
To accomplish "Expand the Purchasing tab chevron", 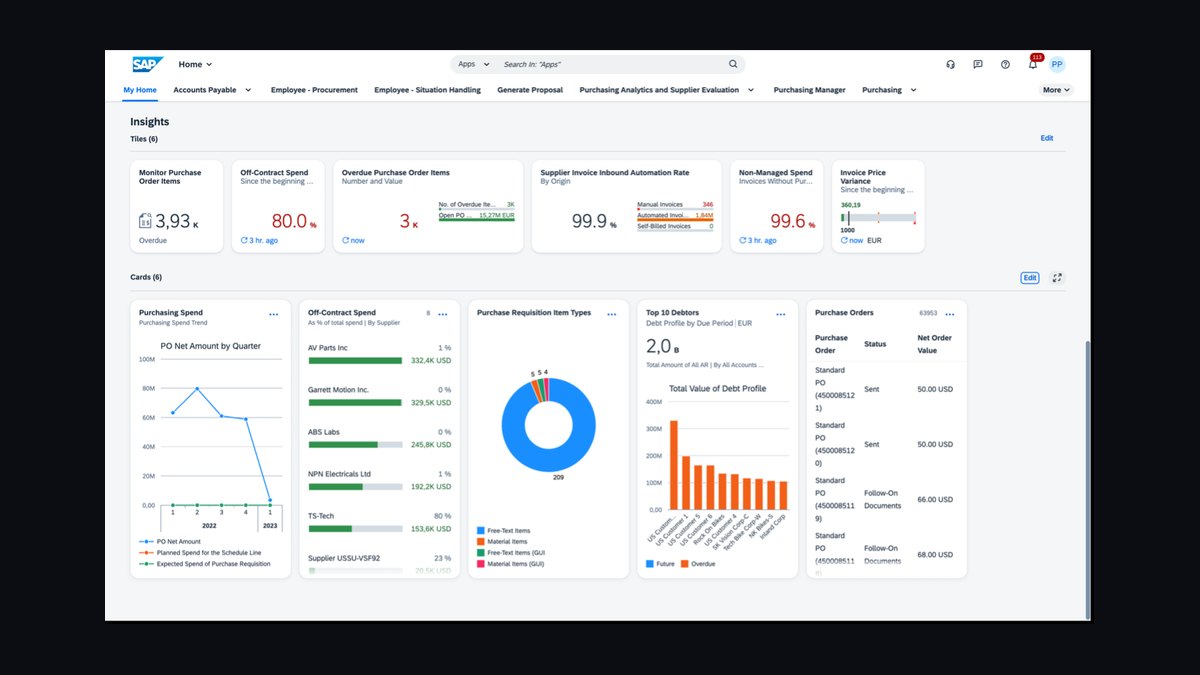I will tap(913, 90).
